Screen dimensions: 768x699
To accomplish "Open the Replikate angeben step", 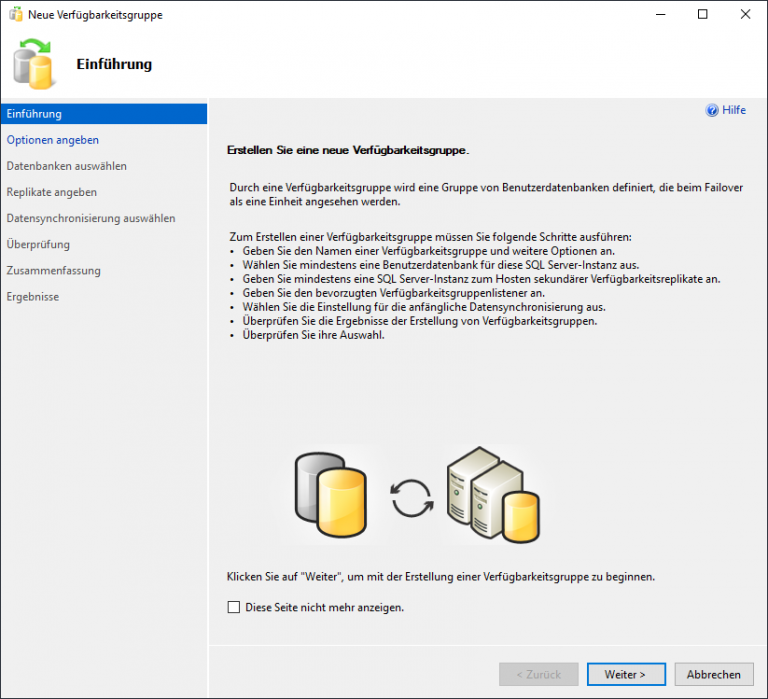I will 51,192.
